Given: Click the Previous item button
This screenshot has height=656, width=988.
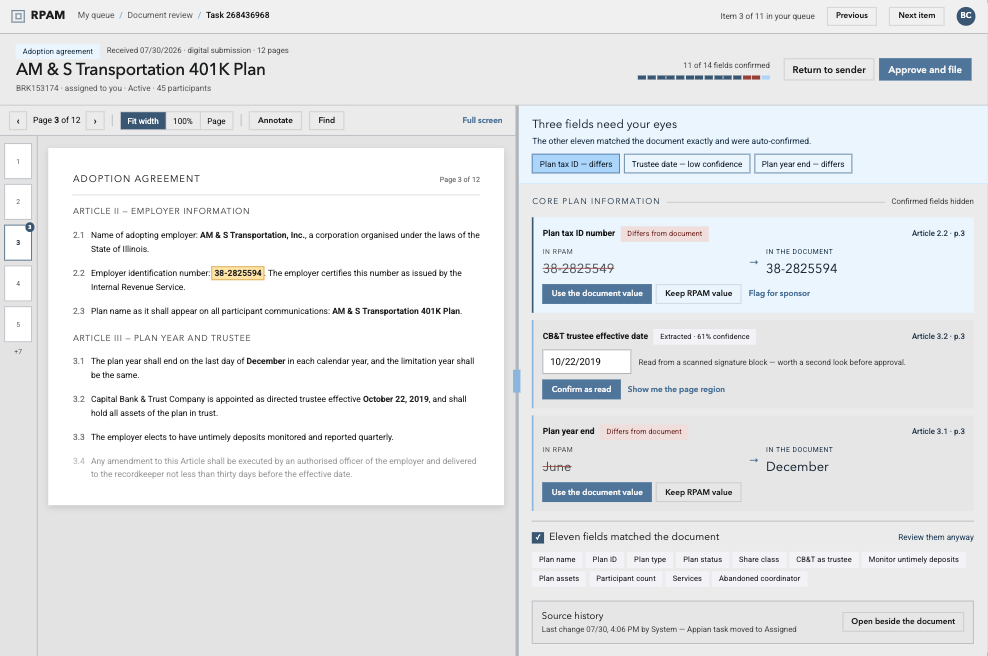Looking at the screenshot, I should coord(852,16).
